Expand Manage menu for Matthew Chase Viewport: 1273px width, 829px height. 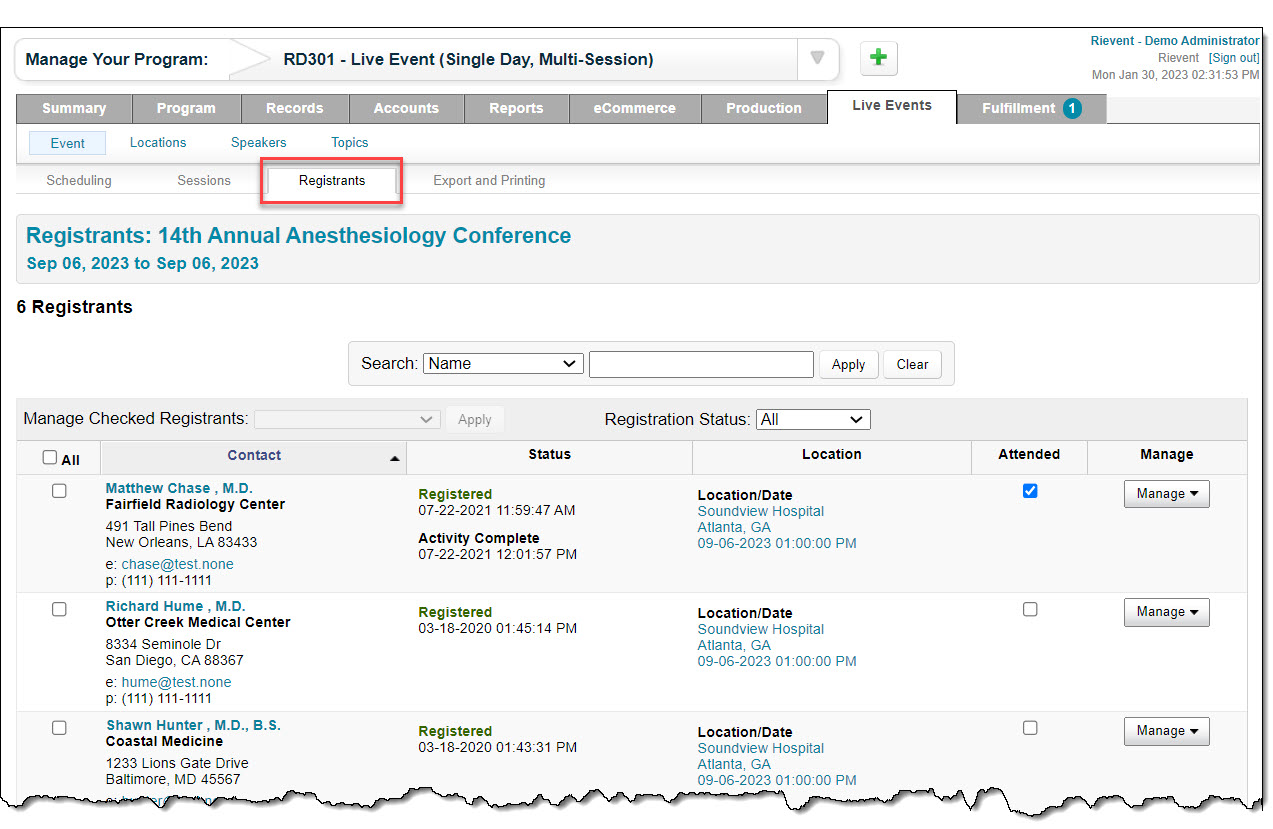click(x=1166, y=494)
